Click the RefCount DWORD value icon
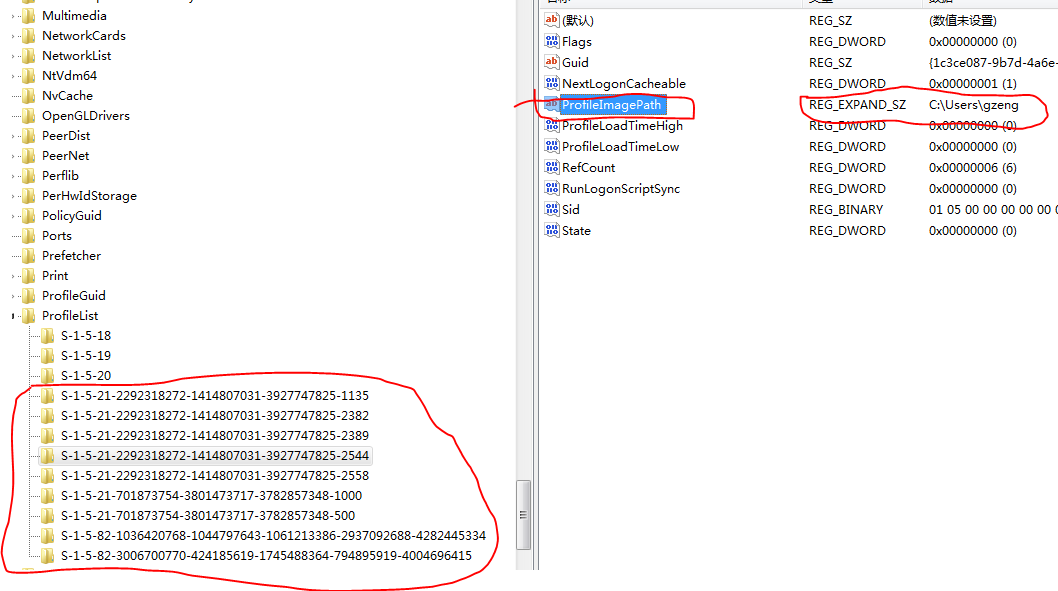Image resolution: width=1058 pixels, height=591 pixels. 551,167
